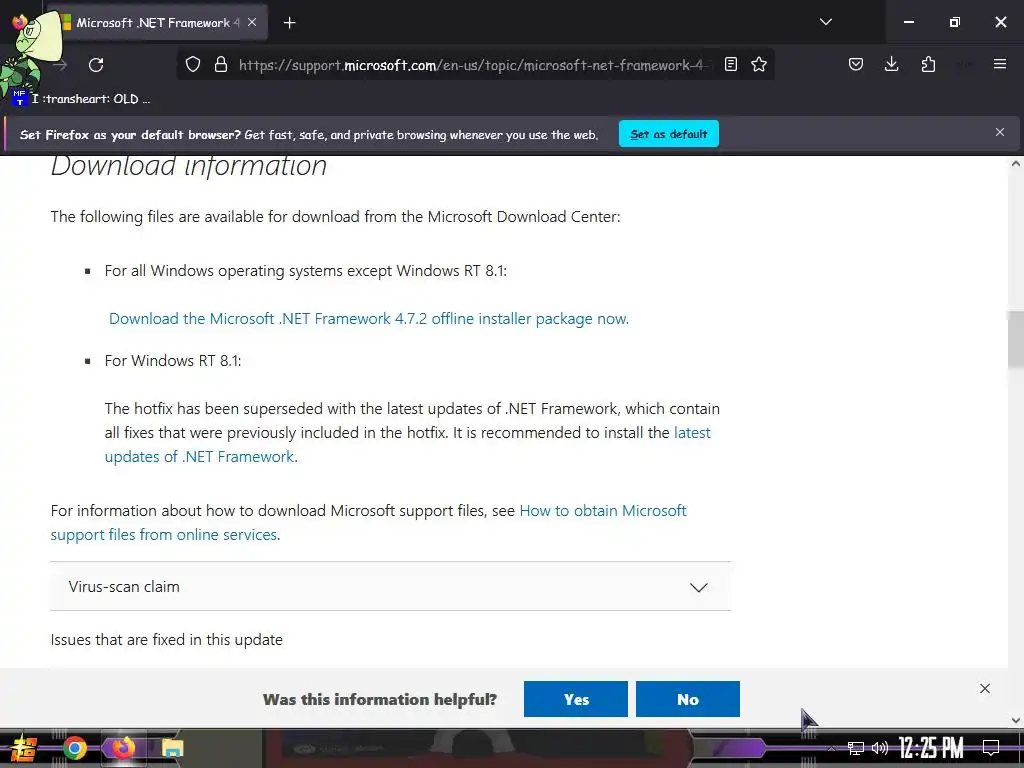Close the Microsoft .NET Framework tab
Screen dimensions: 1024x768
252,22
